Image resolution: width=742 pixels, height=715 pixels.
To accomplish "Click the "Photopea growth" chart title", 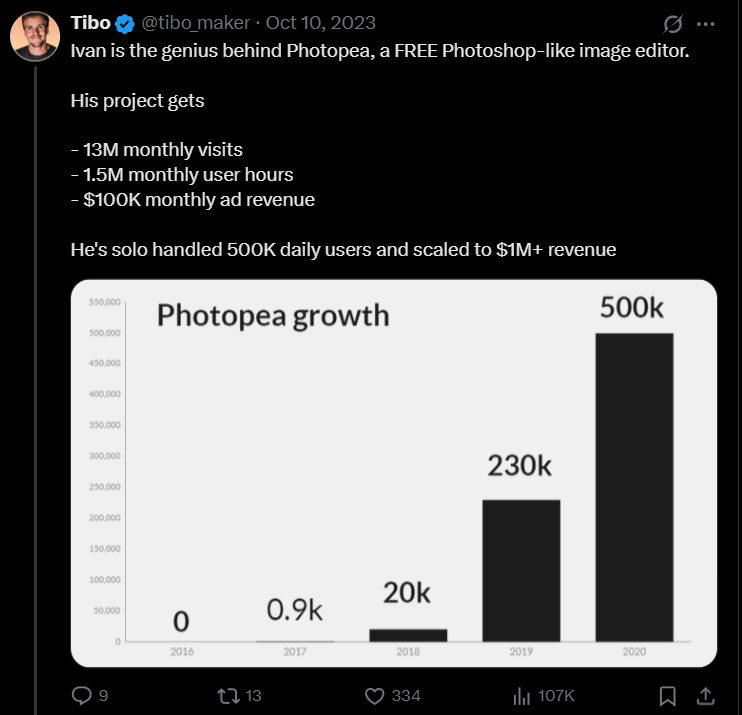I will coord(273,316).
